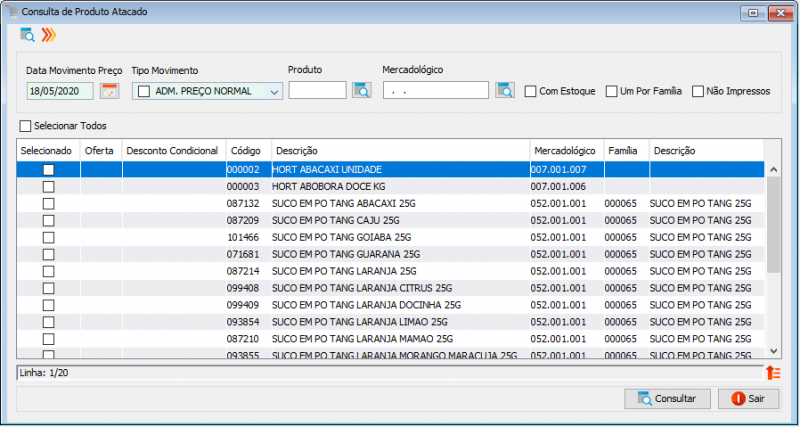Select description SUCO EM PO TANG LARANJA 25G
The width and height of the screenshot is (800, 427).
344,271
